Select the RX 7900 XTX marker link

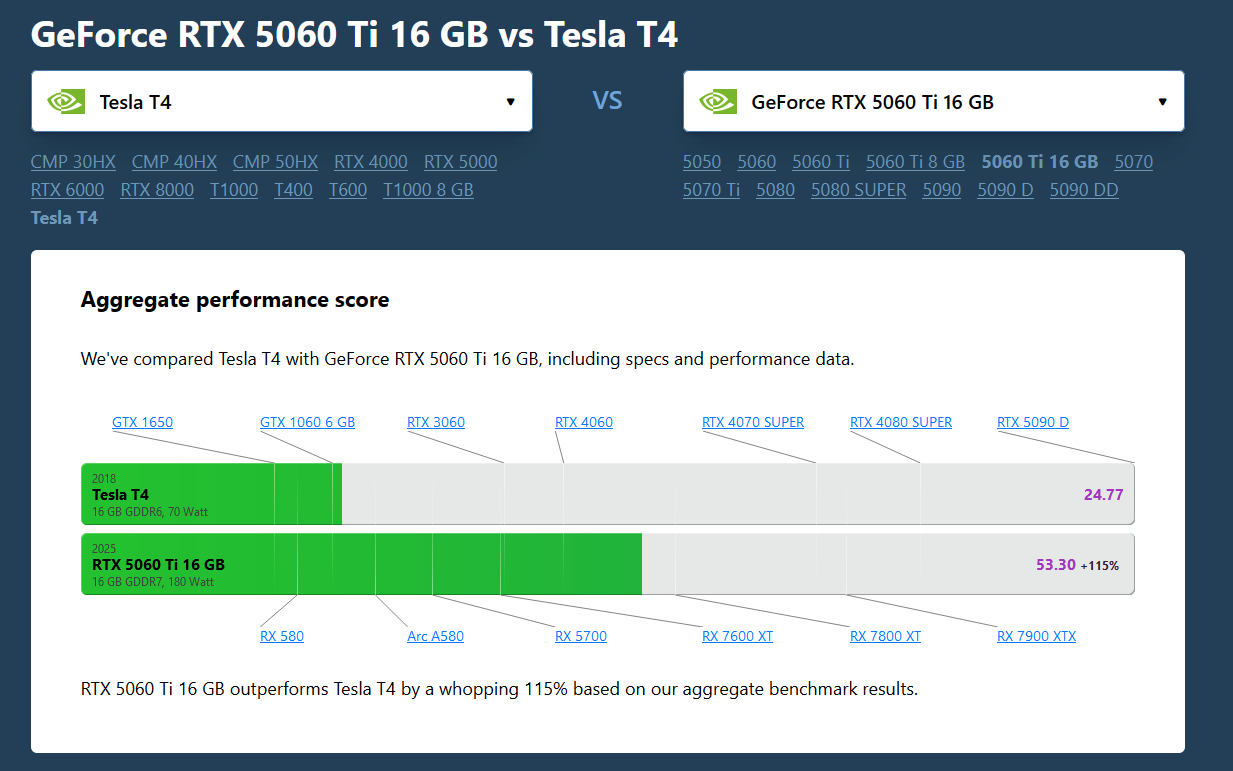(1036, 636)
